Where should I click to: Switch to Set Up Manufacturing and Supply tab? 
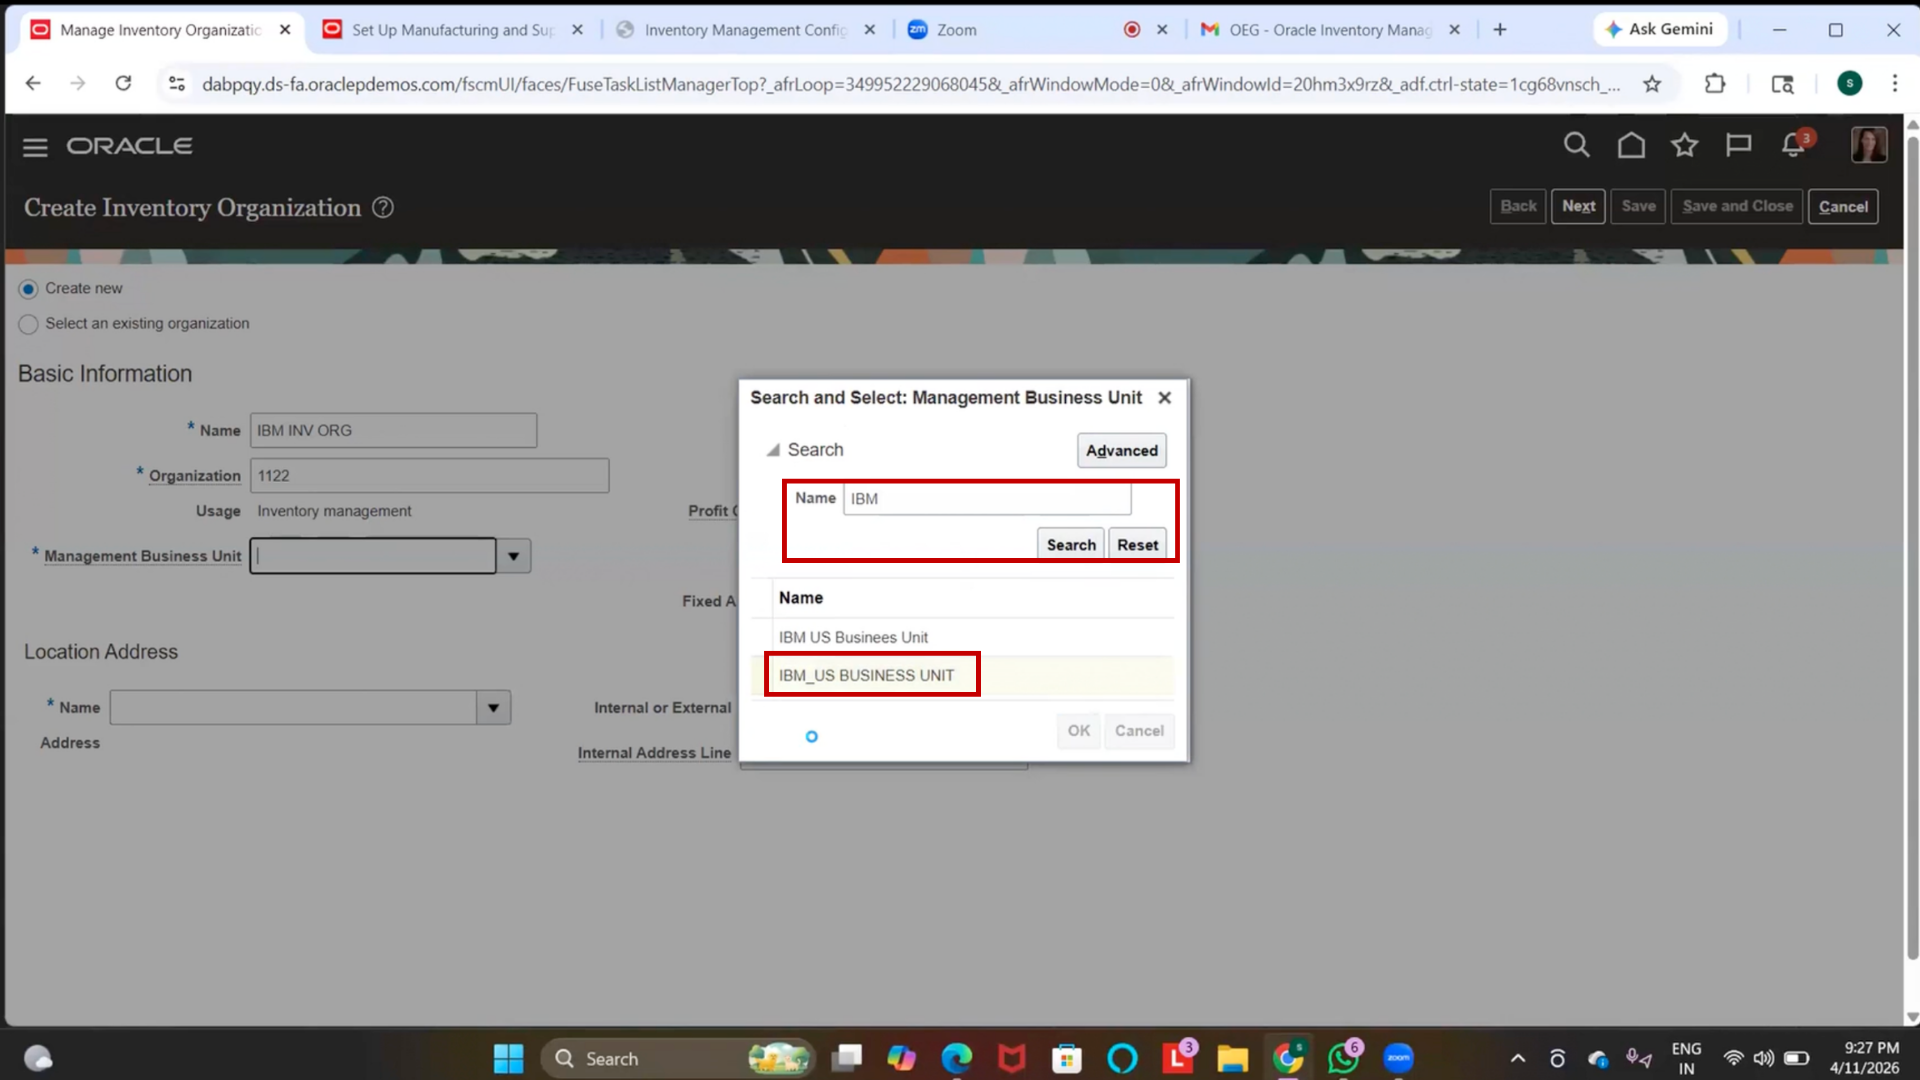[x=451, y=30]
